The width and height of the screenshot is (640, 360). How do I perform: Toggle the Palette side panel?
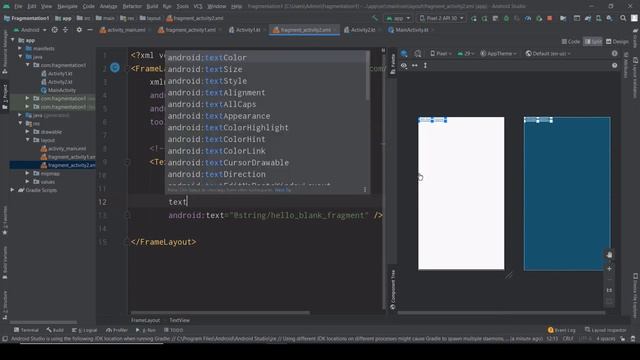click(393, 64)
